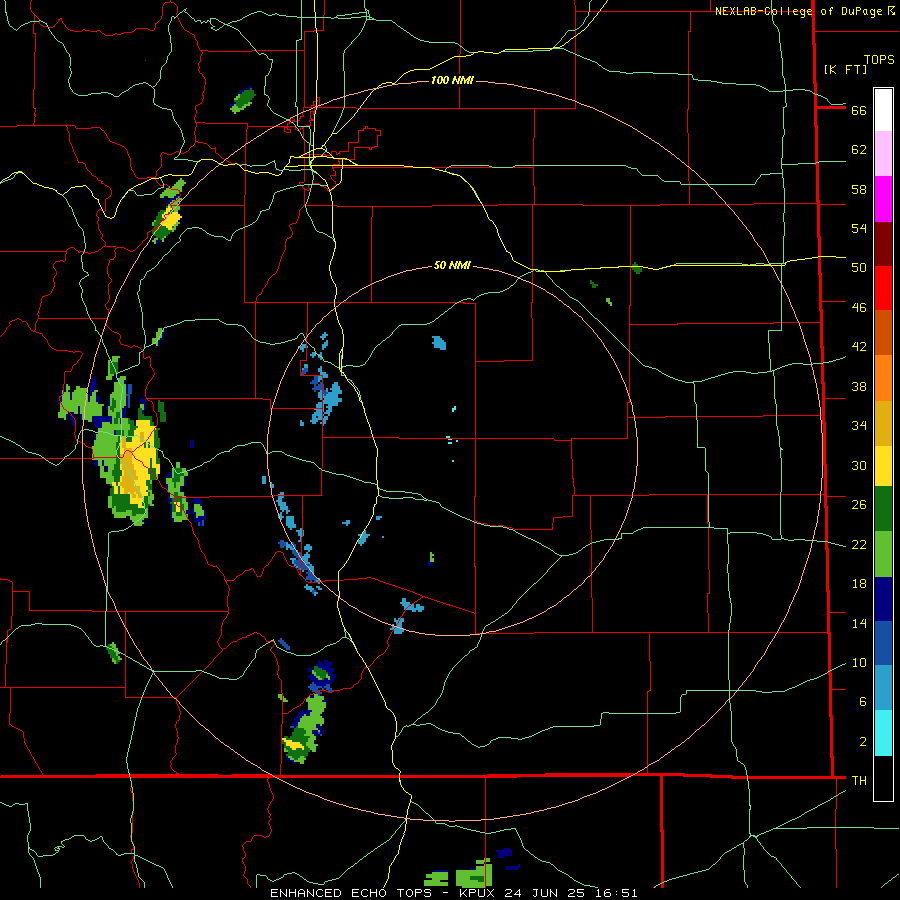Click the TH threshold label
900x900 pixels.
859,781
